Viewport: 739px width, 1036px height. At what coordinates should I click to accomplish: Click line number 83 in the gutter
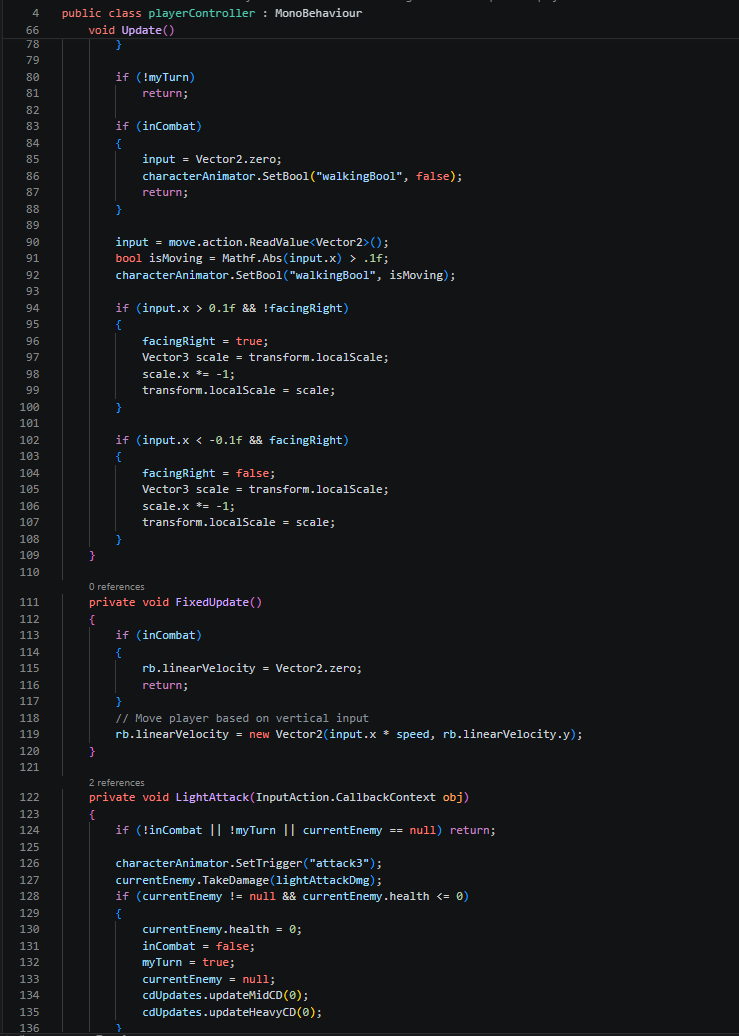[32, 126]
